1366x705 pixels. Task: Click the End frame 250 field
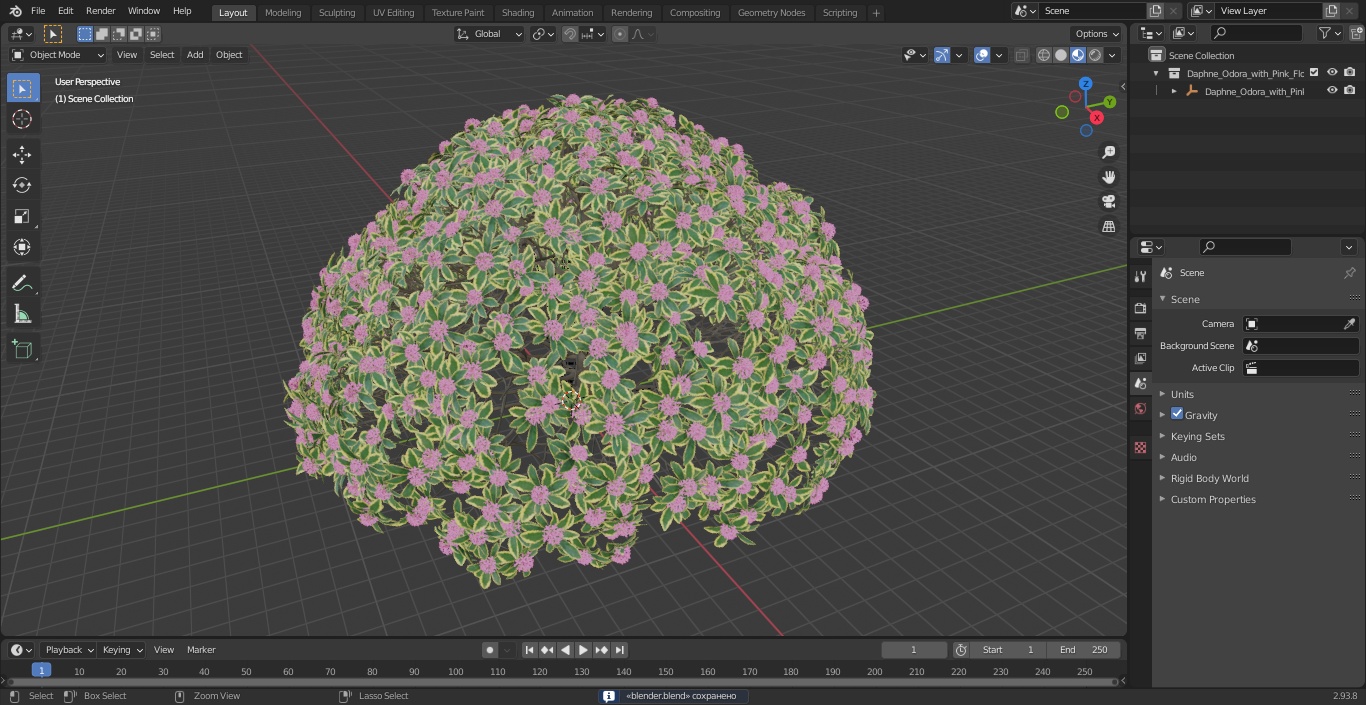[x=1084, y=650]
